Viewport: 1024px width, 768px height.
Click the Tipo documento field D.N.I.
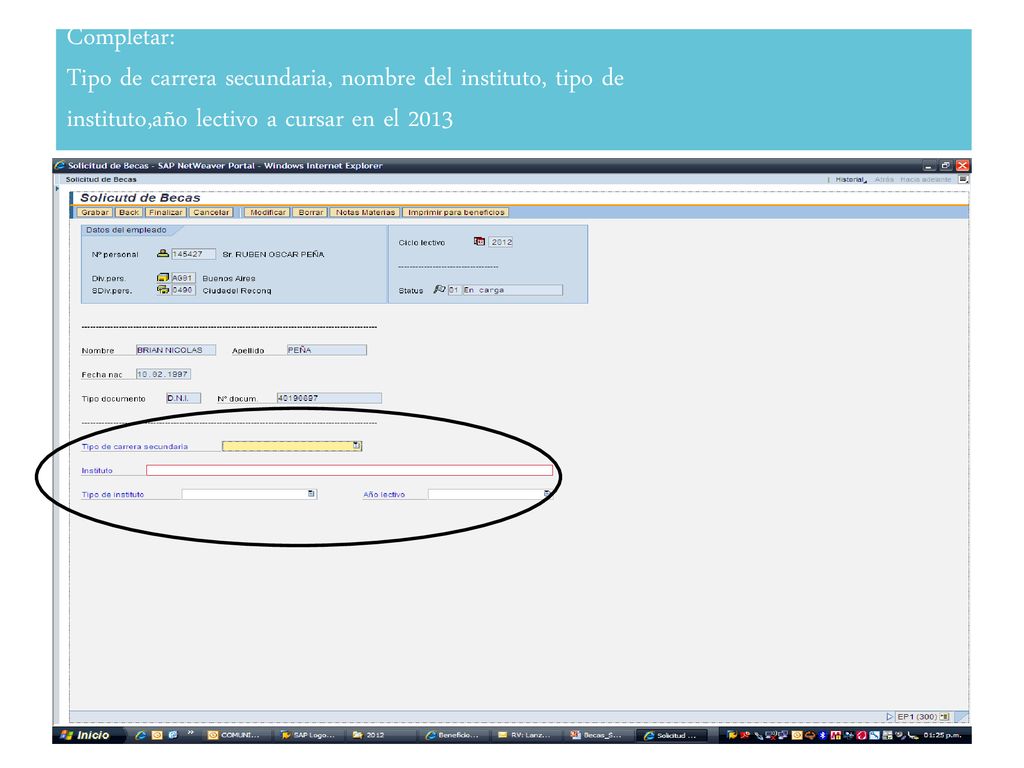[x=184, y=398]
